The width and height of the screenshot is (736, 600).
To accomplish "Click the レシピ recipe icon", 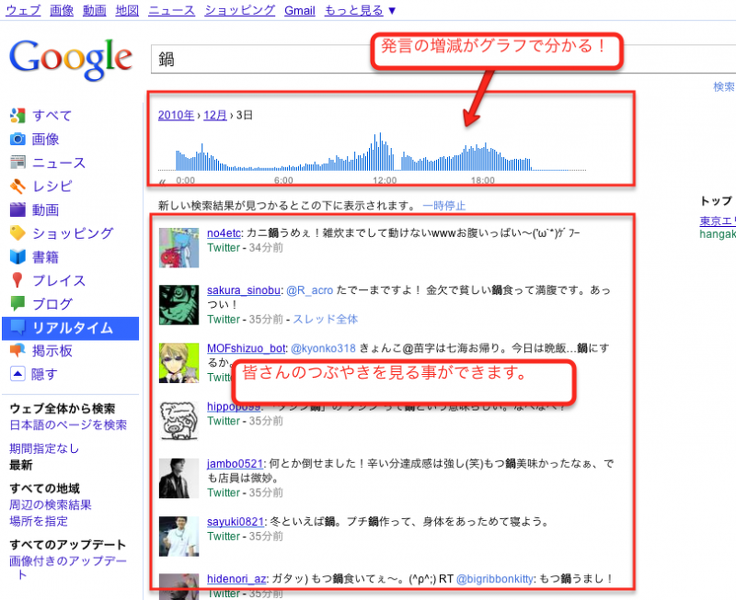I will point(17,186).
